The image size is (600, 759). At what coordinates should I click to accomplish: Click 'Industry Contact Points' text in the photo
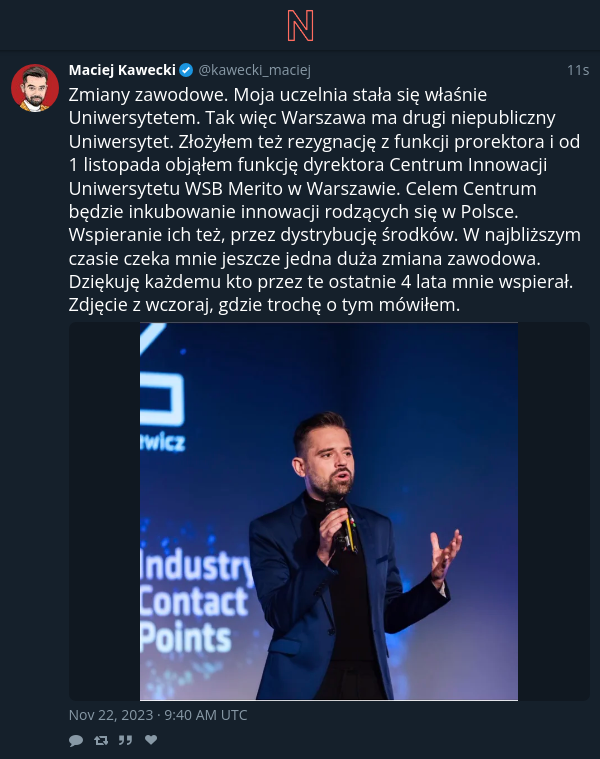pos(195,601)
